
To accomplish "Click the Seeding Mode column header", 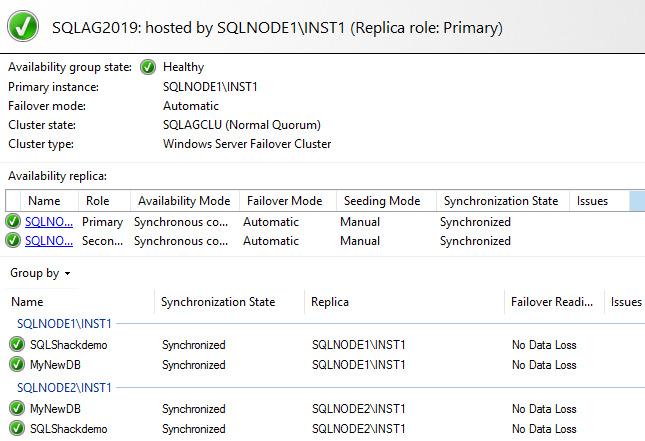I will 380,201.
